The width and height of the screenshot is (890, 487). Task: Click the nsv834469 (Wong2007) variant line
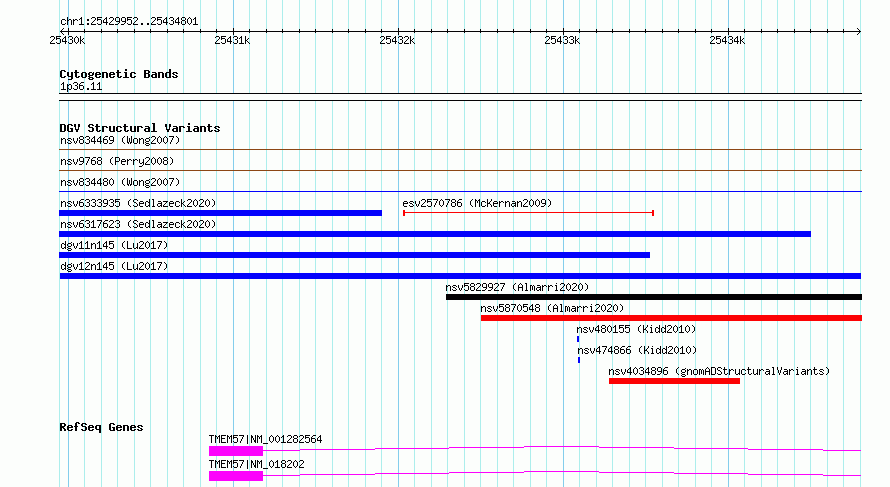460,150
